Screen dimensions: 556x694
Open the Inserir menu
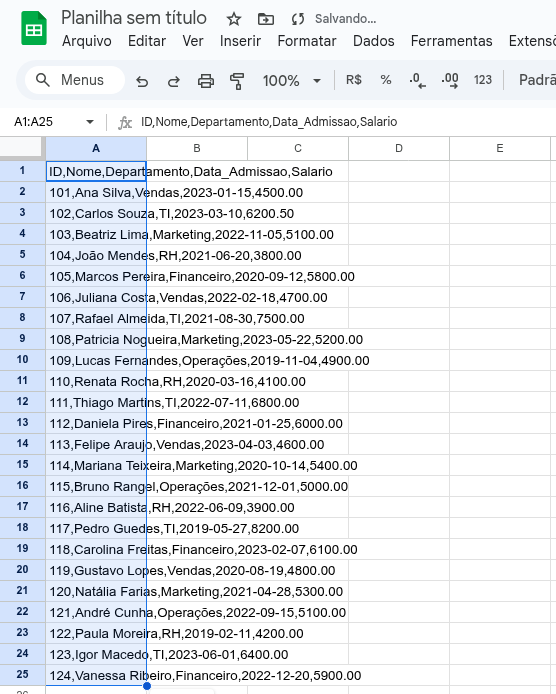(240, 41)
